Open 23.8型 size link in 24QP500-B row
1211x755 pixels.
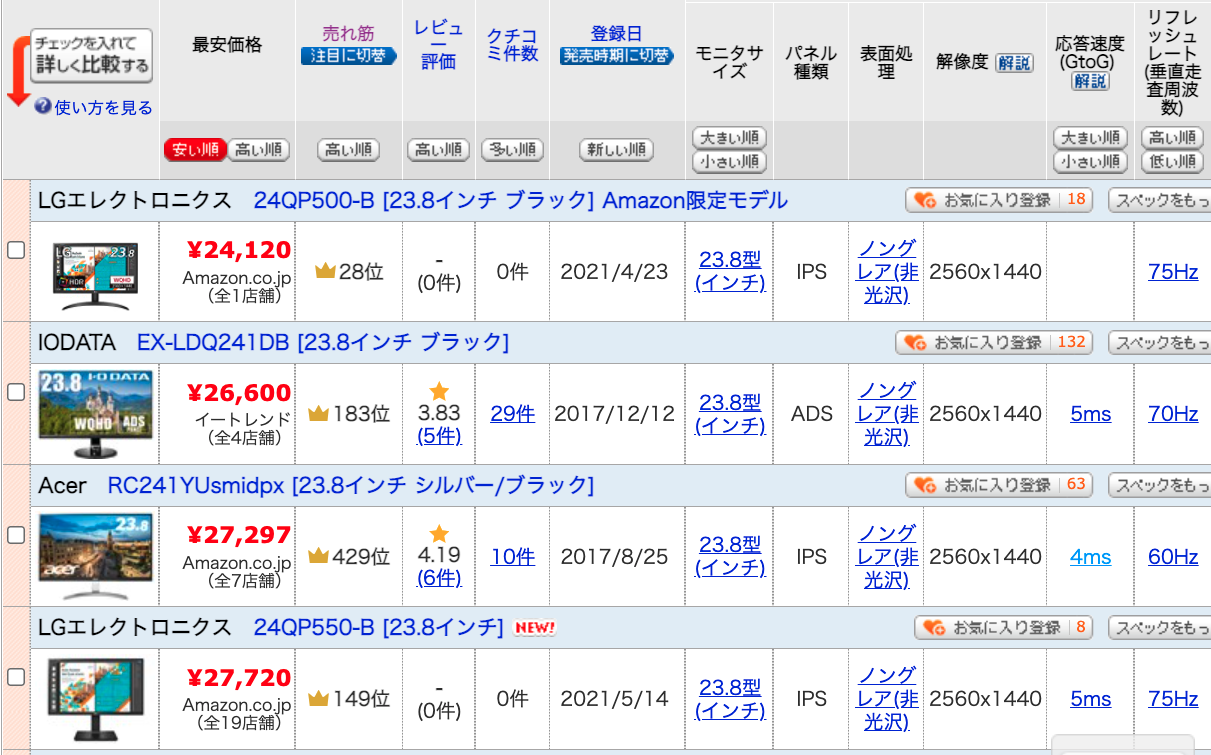(730, 271)
